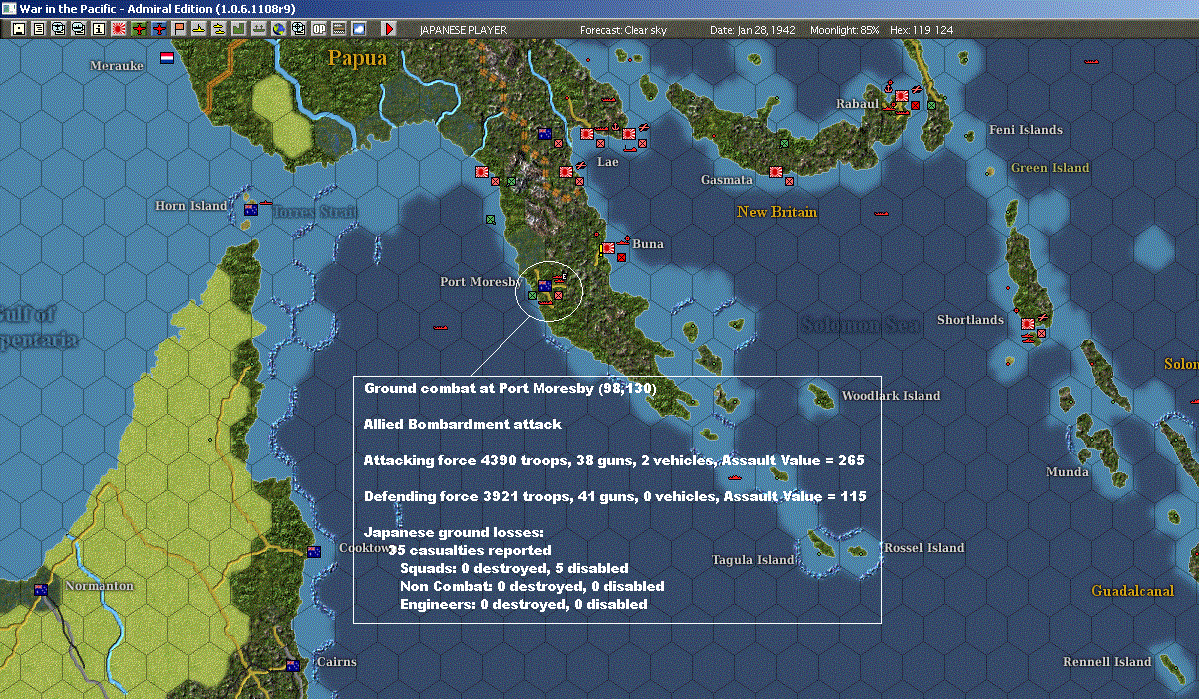Click the red play end-turn arrow
This screenshot has width=1199, height=699.
tap(388, 29)
